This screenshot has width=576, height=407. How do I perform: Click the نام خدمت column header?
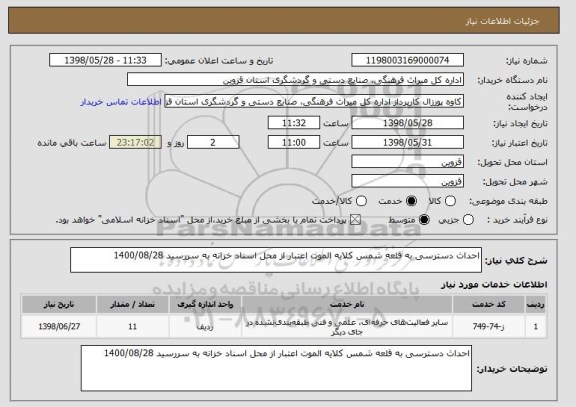pos(347,305)
